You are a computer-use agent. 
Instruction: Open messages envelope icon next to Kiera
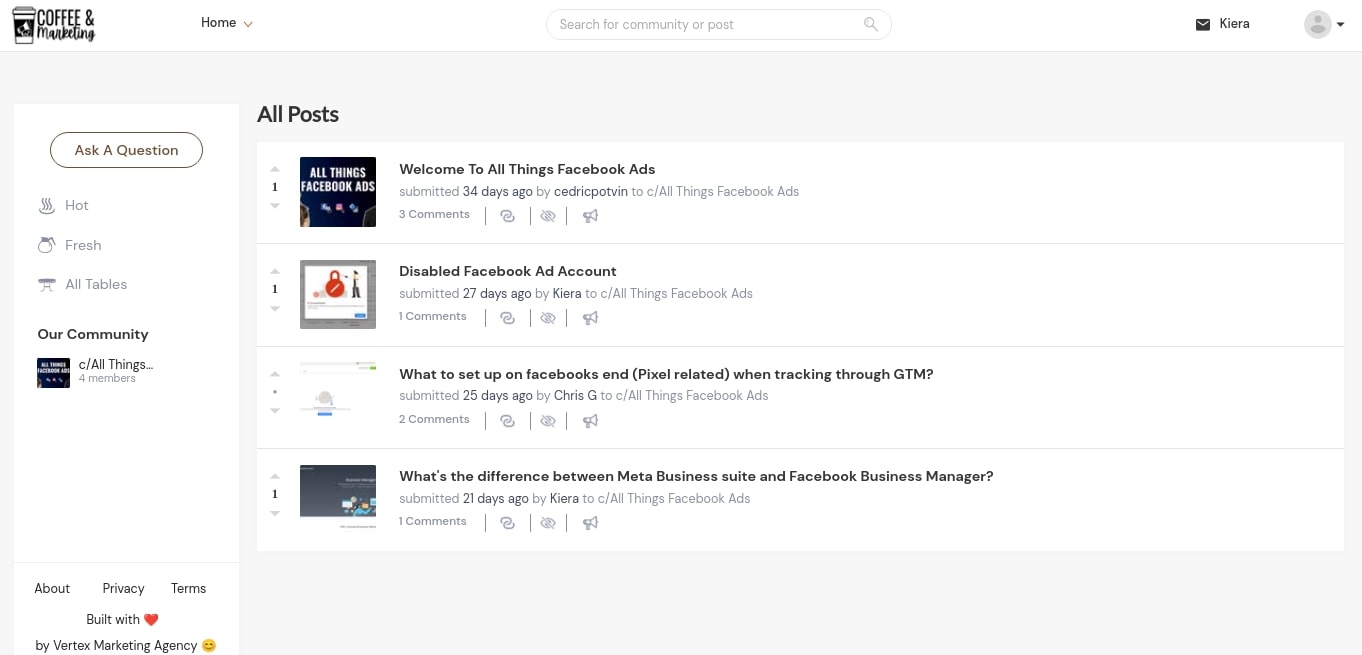click(x=1203, y=24)
